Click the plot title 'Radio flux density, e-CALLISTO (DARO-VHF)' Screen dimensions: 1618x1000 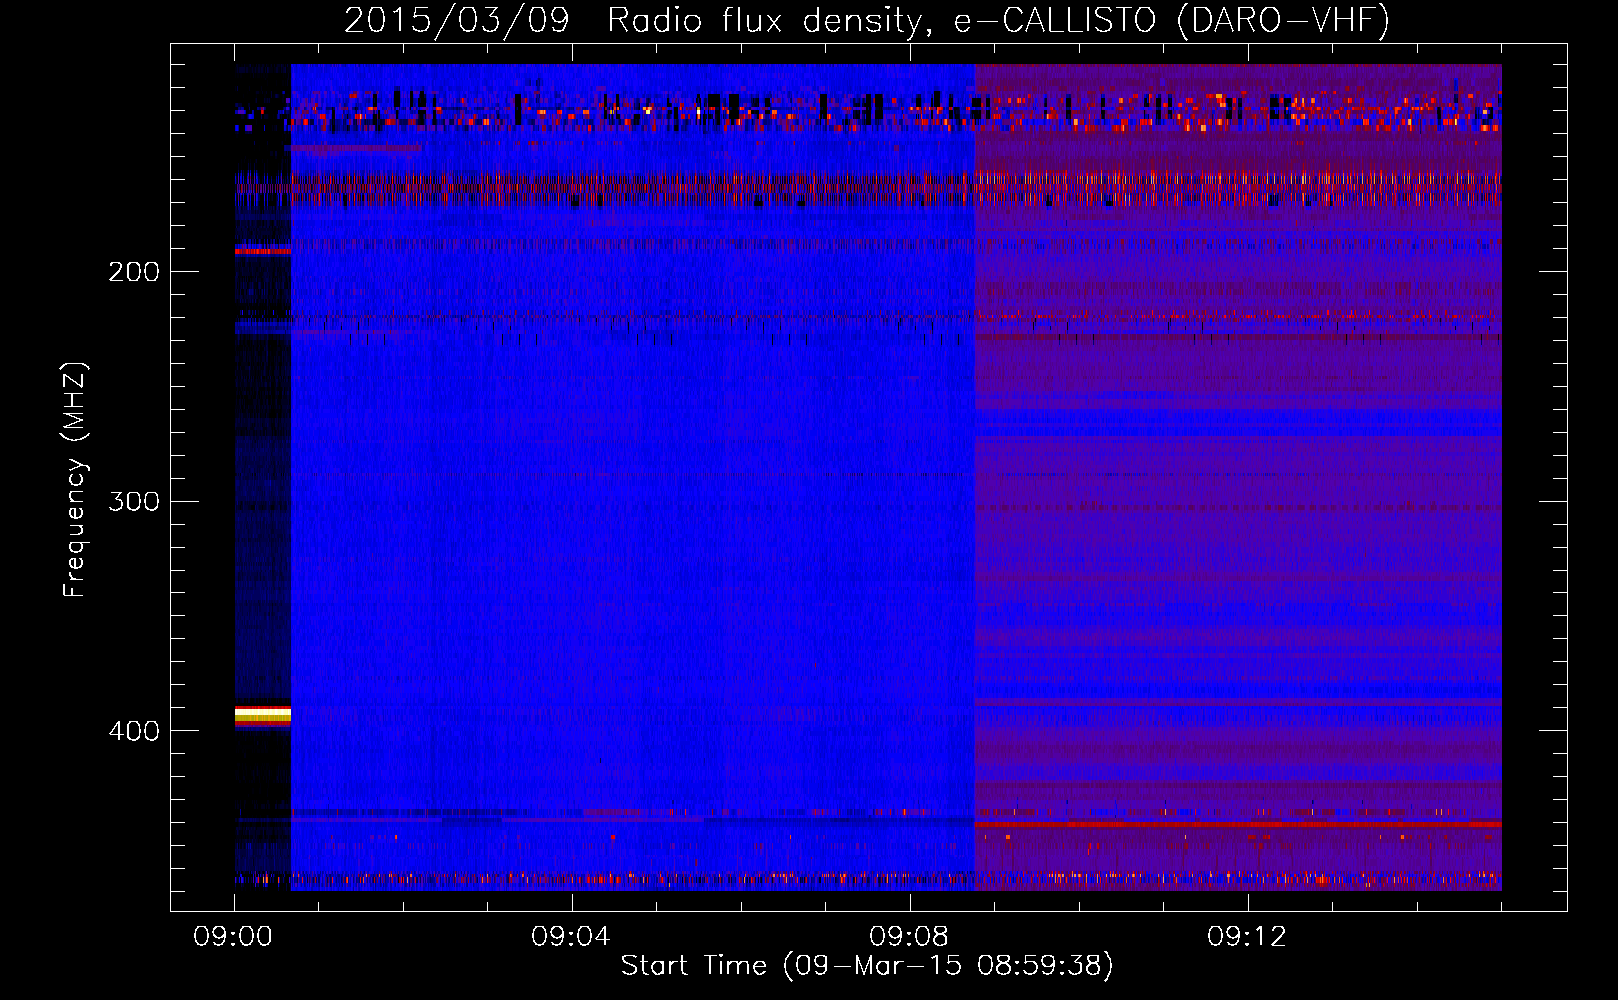998,20
